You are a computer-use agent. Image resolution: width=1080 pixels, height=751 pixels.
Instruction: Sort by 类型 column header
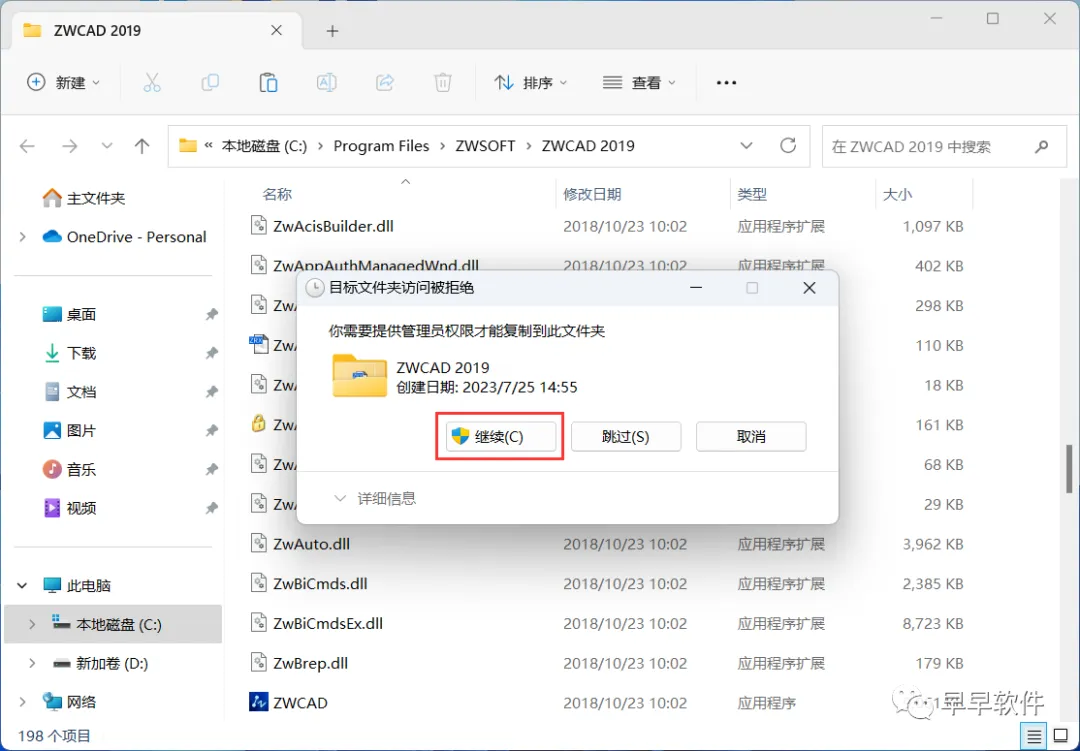coord(751,194)
